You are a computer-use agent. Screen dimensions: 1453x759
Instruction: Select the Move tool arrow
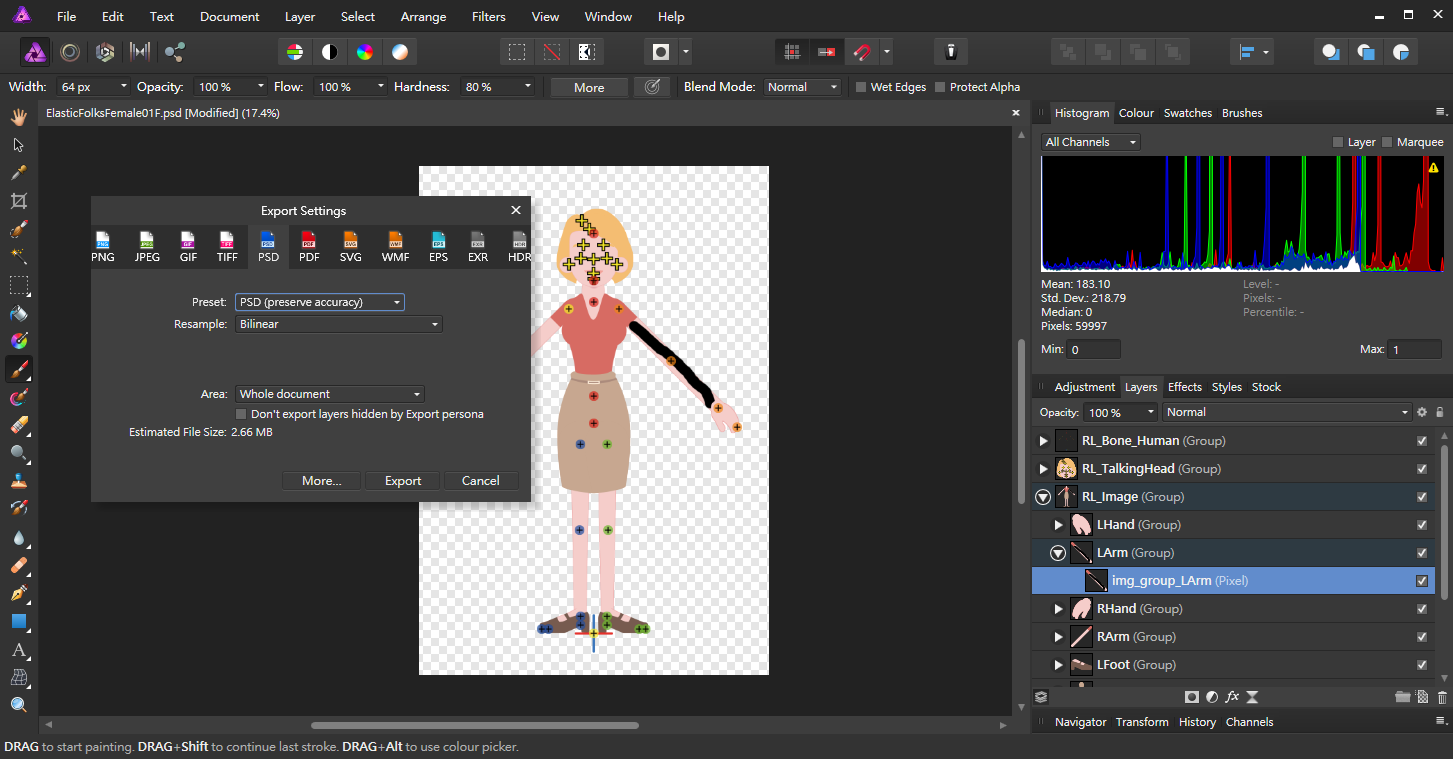[x=18, y=145]
